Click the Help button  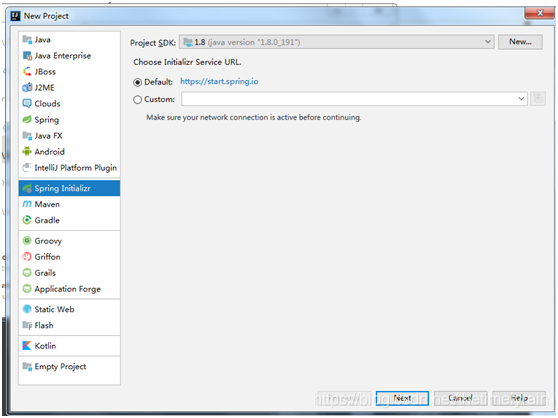pos(519,398)
